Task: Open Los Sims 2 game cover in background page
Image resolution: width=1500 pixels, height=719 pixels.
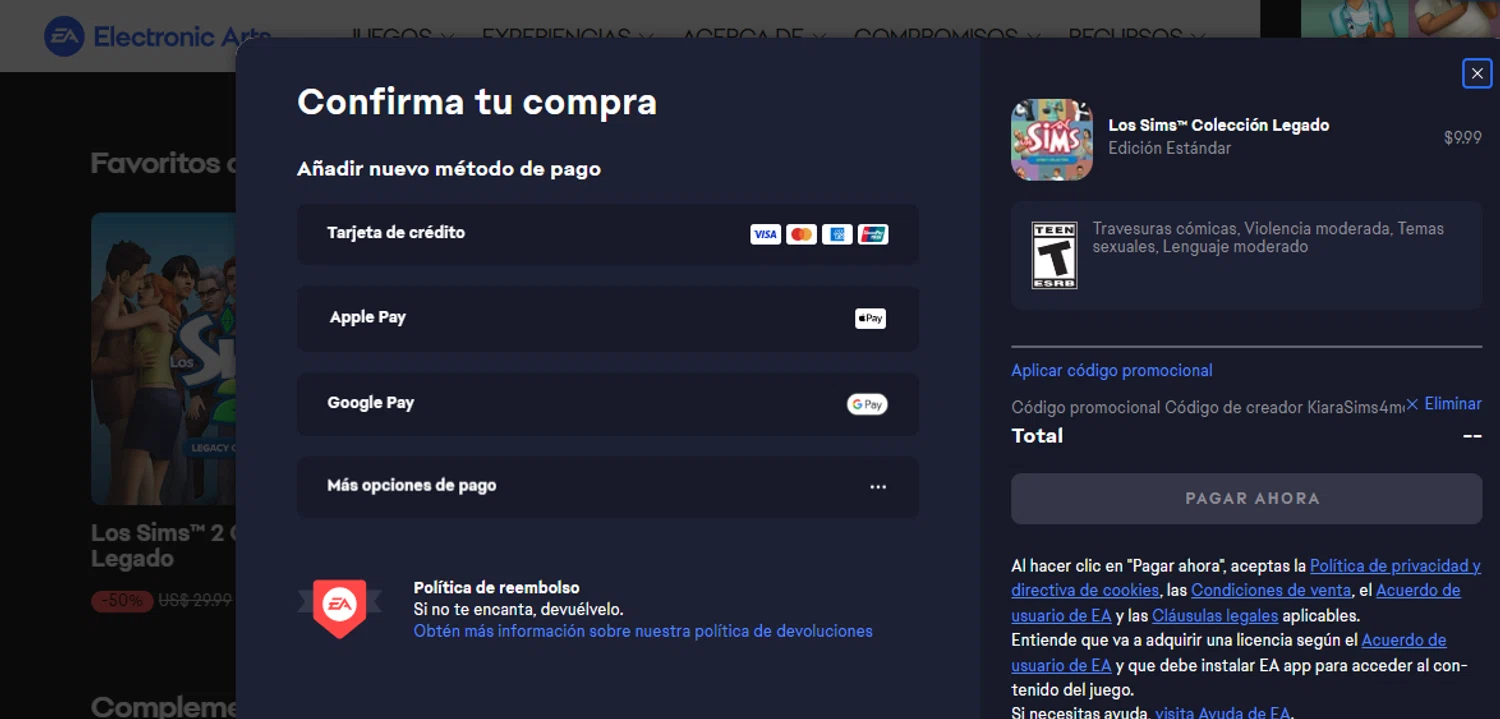Action: [x=164, y=358]
